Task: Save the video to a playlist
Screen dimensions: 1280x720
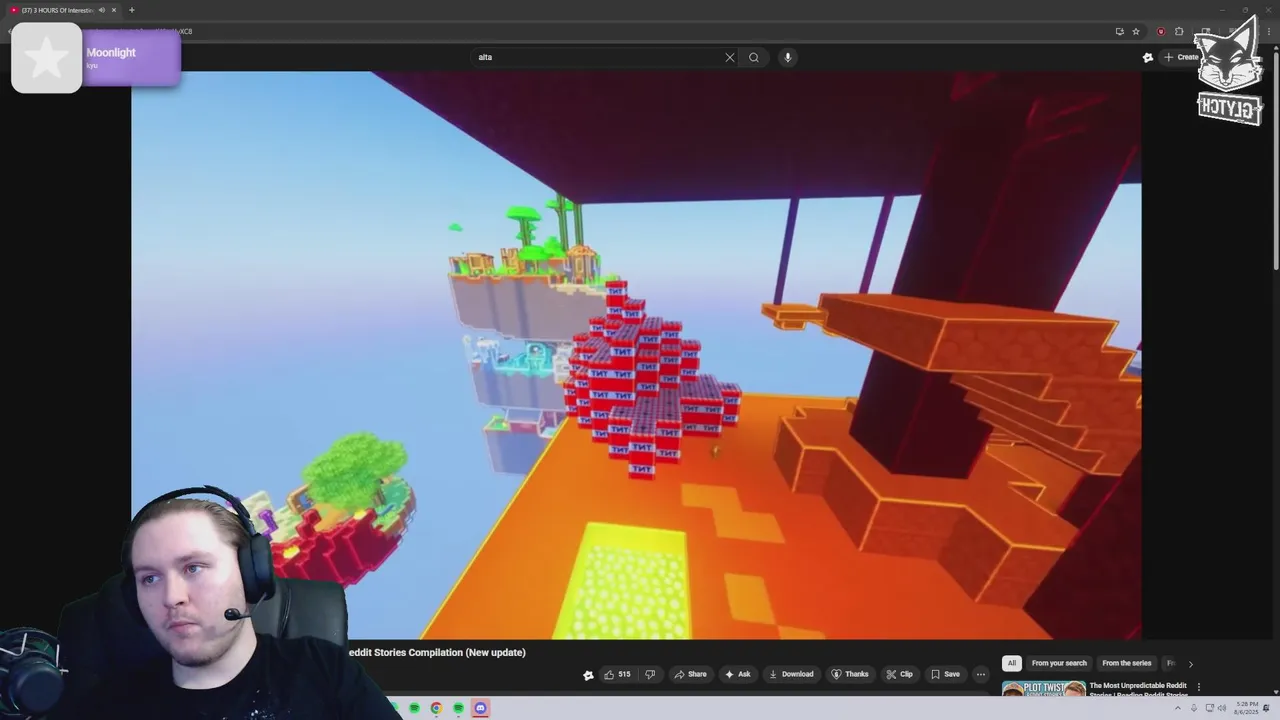Action: pos(945,674)
